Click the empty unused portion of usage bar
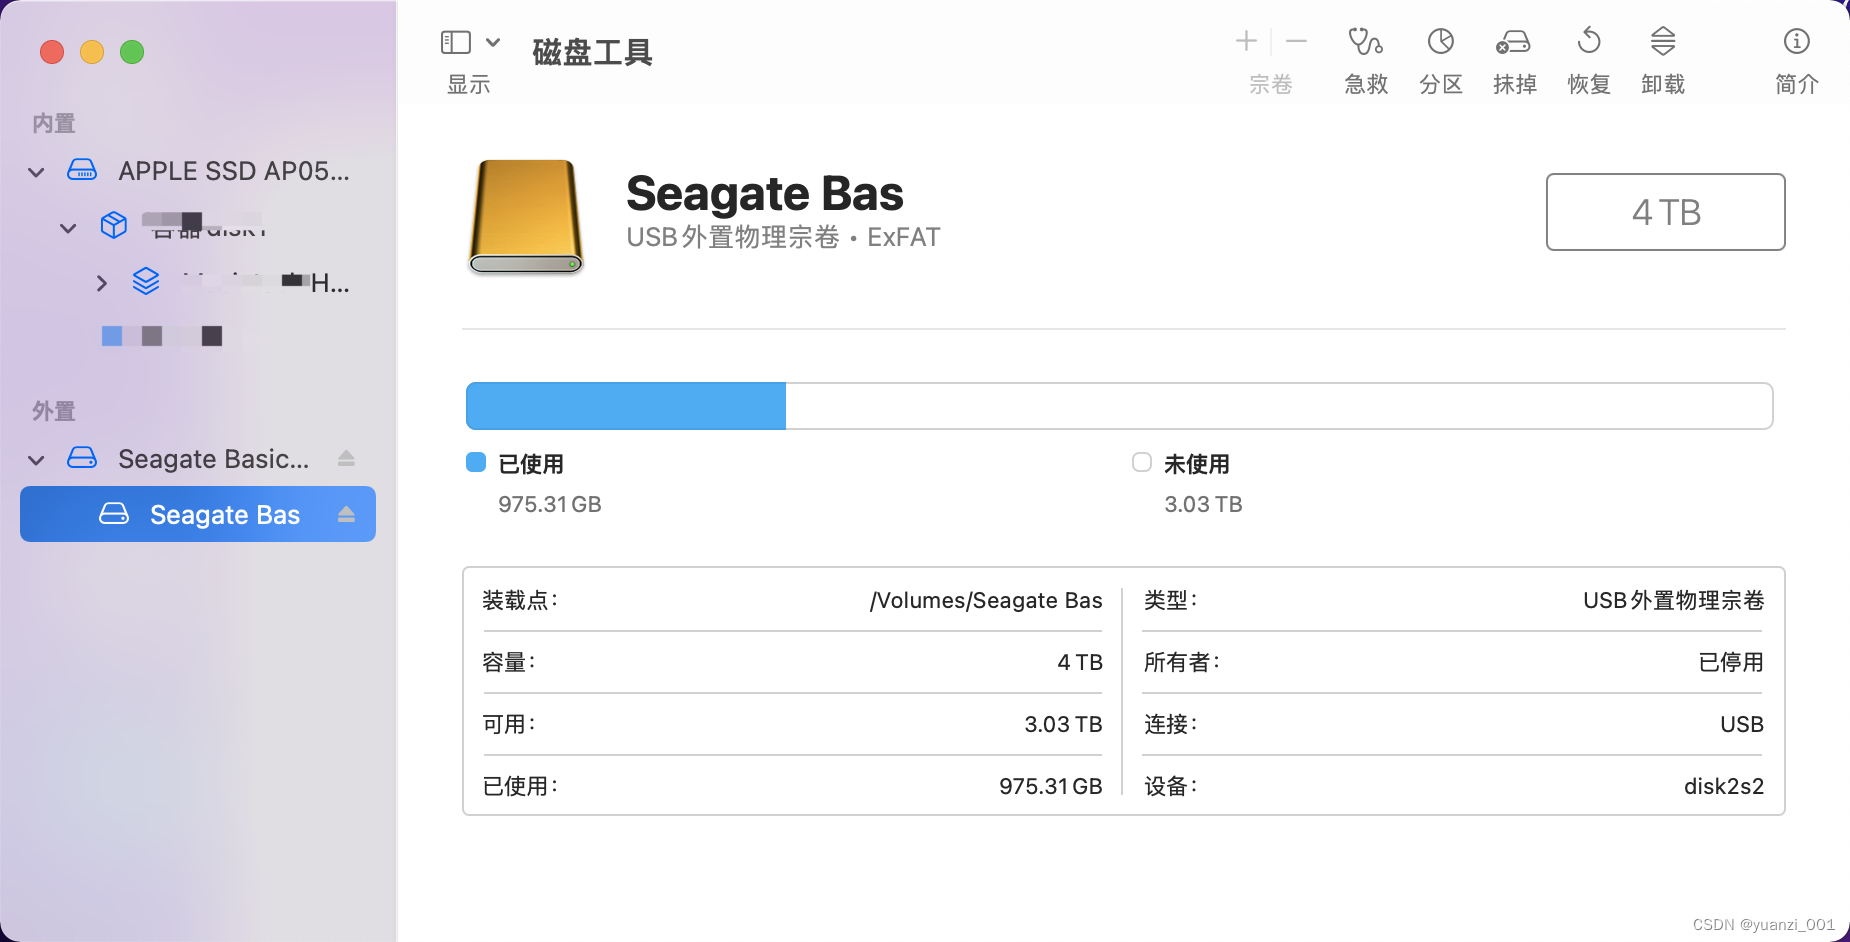Image resolution: width=1850 pixels, height=942 pixels. (x=1279, y=406)
